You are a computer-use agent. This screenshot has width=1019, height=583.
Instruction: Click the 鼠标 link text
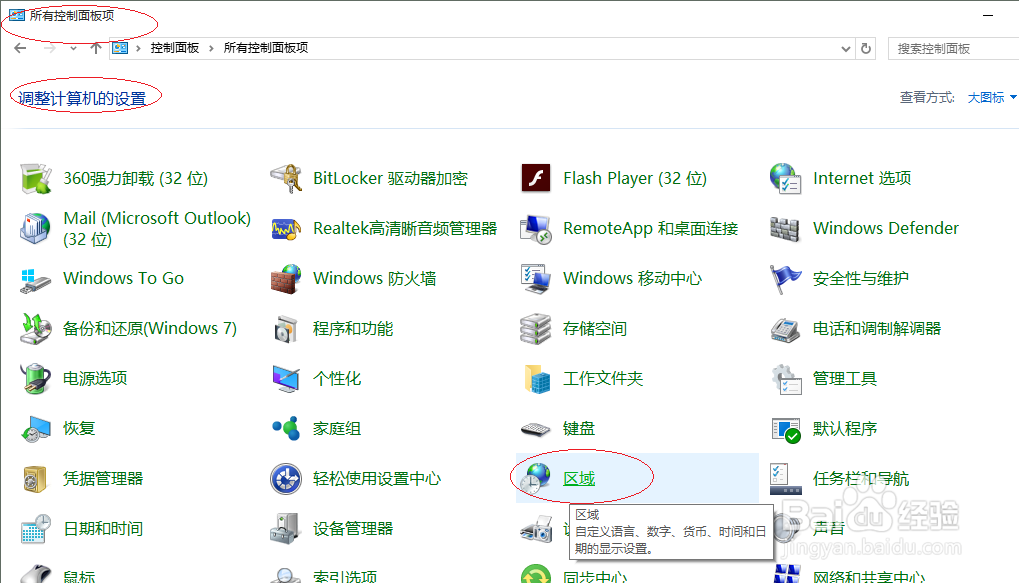point(79,577)
